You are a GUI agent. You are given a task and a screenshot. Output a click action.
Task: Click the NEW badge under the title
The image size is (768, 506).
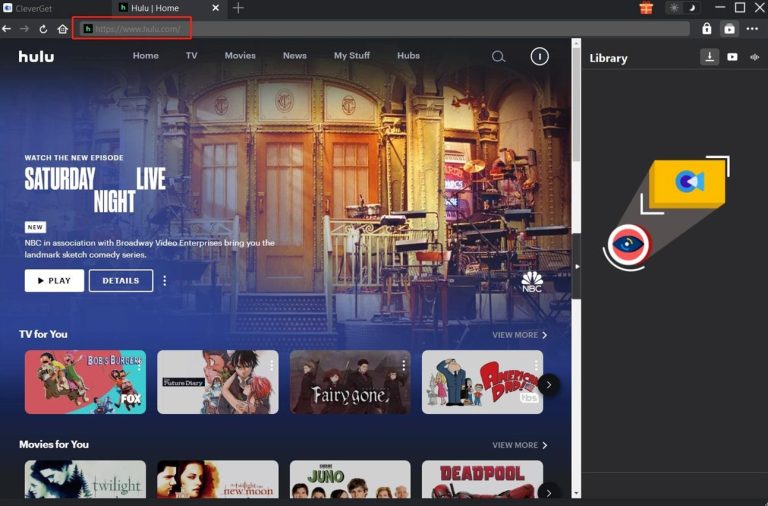[x=35, y=227]
